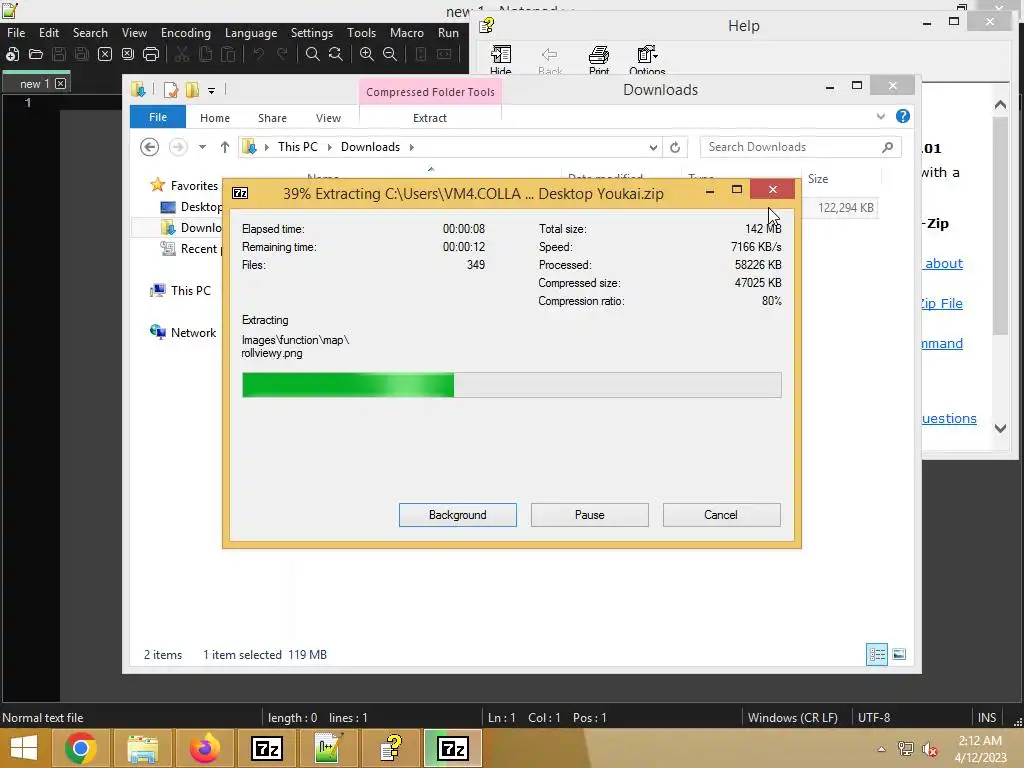This screenshot has height=768, width=1024.
Task: Click New folder quick-access icon in Downloads
Action: (192, 90)
